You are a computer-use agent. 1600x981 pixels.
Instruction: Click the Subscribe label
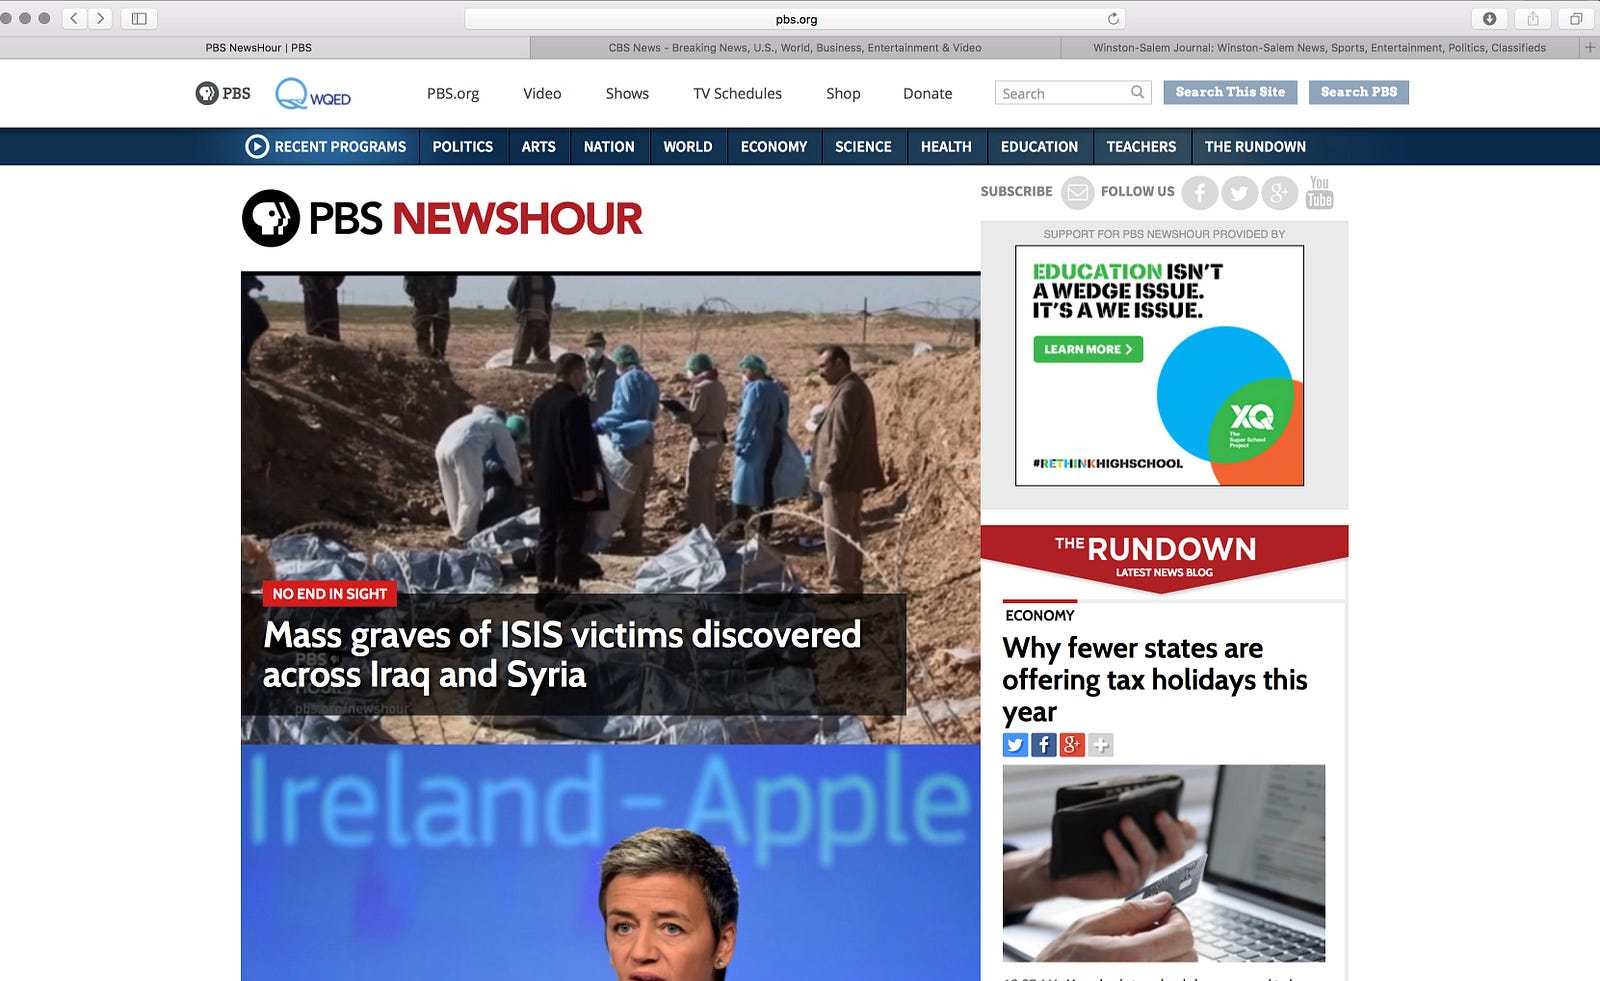[1016, 191]
